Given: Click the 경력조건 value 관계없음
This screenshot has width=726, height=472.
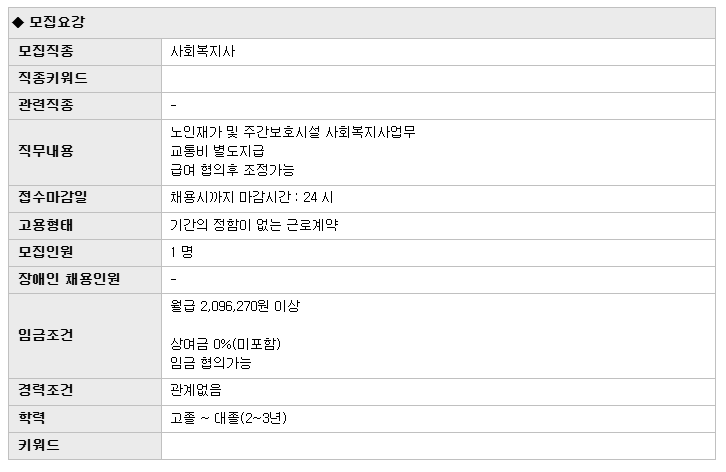Looking at the screenshot, I should click(x=196, y=390).
